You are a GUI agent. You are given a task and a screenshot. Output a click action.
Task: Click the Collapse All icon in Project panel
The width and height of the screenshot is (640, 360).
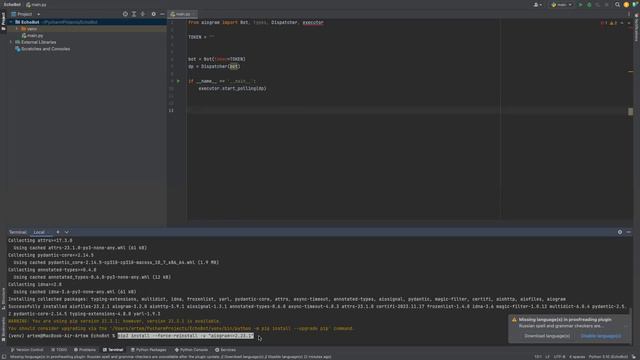tap(142, 14)
